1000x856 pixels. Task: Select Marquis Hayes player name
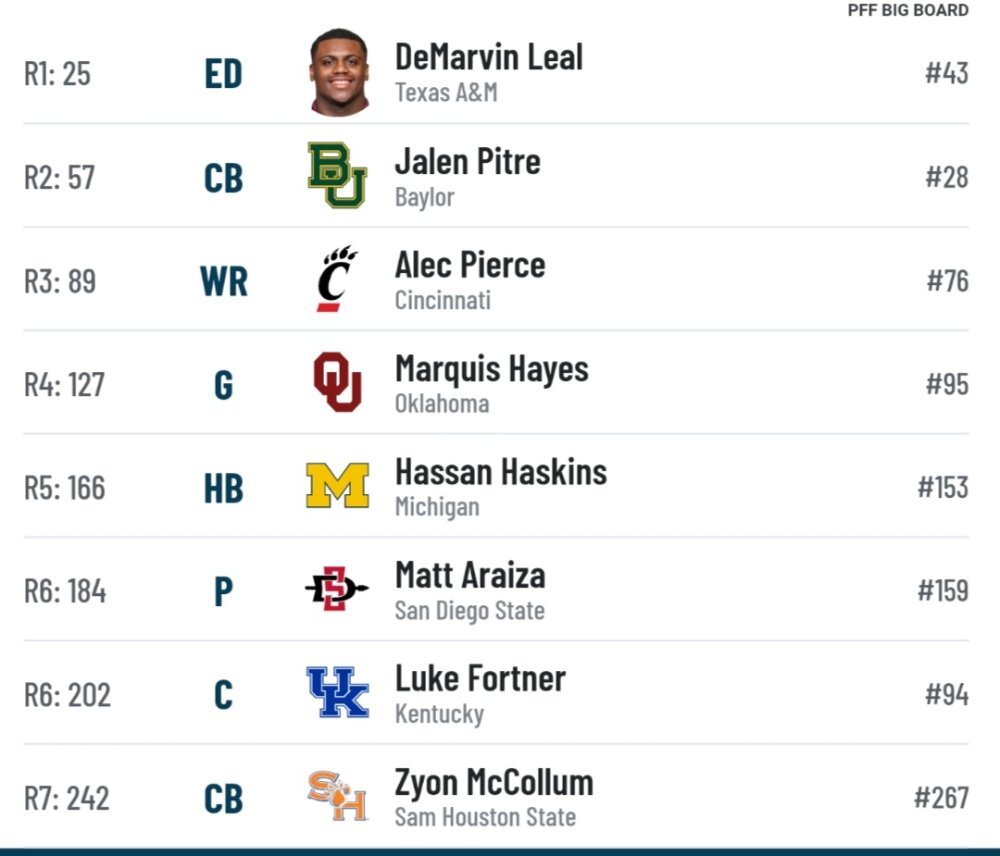(x=492, y=369)
